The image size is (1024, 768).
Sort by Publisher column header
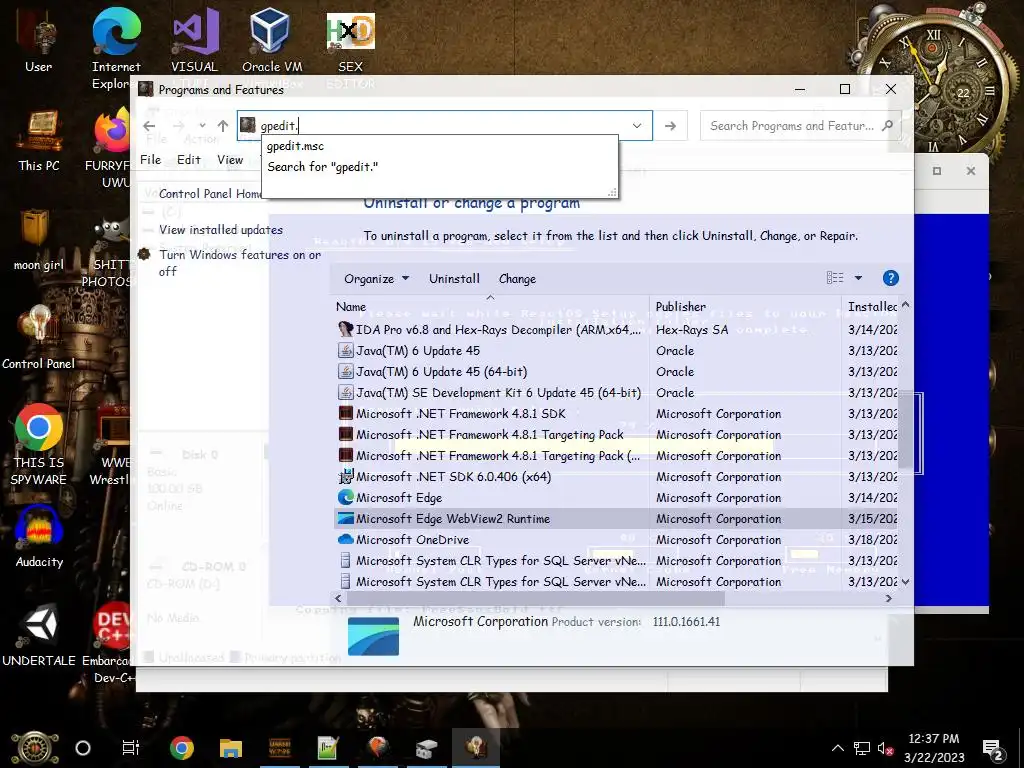point(746,306)
